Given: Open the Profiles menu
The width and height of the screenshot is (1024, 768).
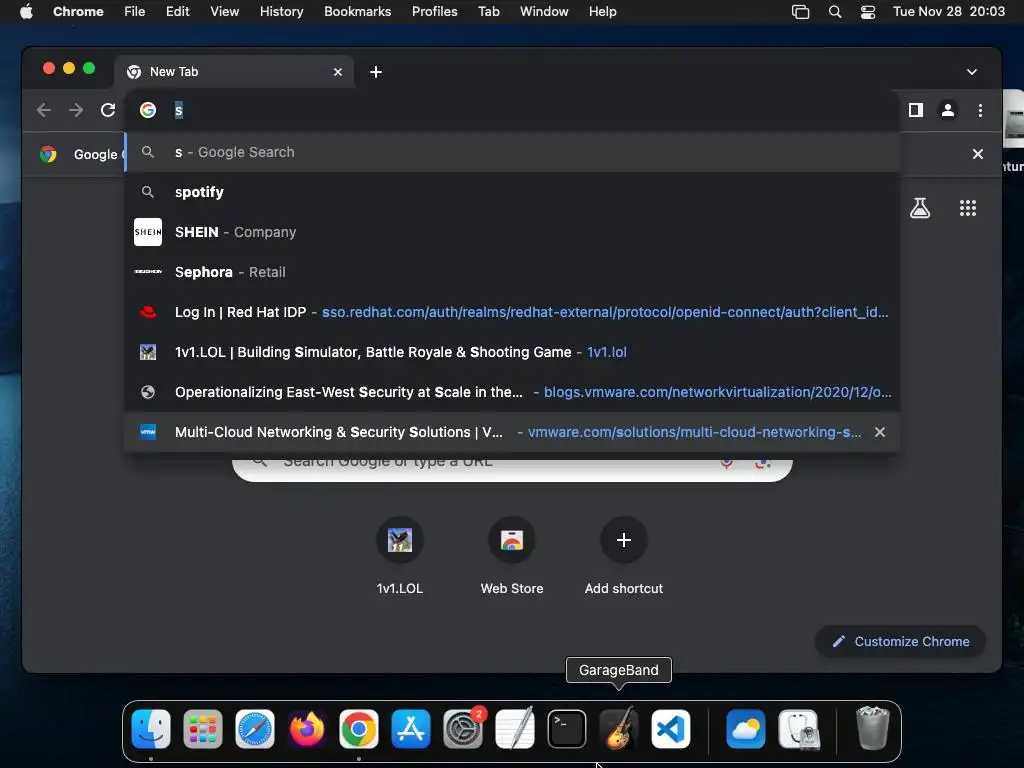Looking at the screenshot, I should click(x=434, y=12).
